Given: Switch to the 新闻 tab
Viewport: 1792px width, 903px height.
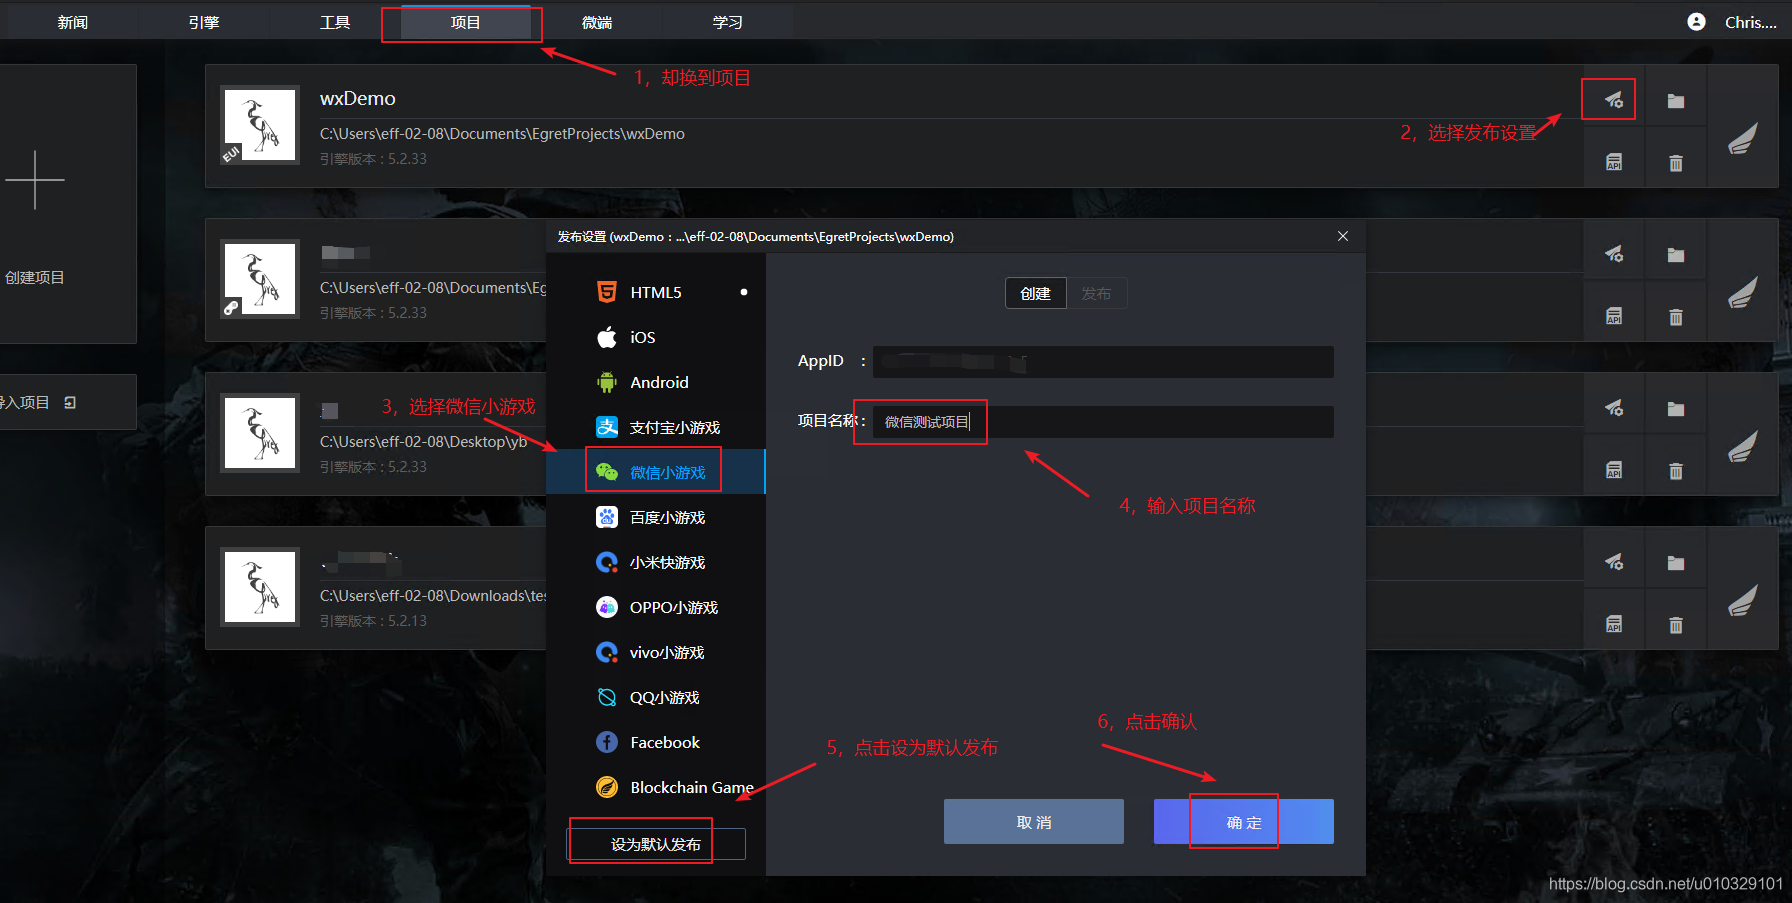Looking at the screenshot, I should click(72, 22).
